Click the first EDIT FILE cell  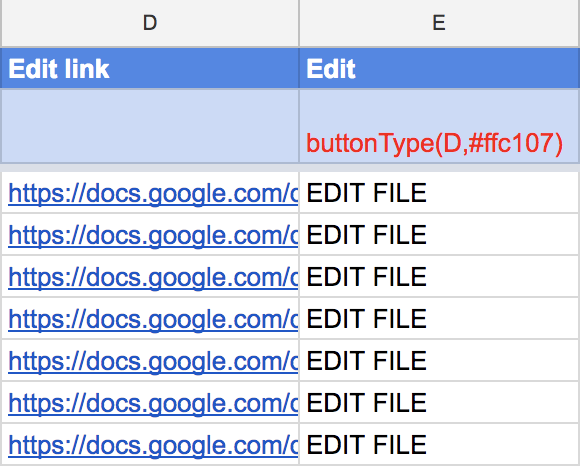pyautogui.click(x=439, y=193)
